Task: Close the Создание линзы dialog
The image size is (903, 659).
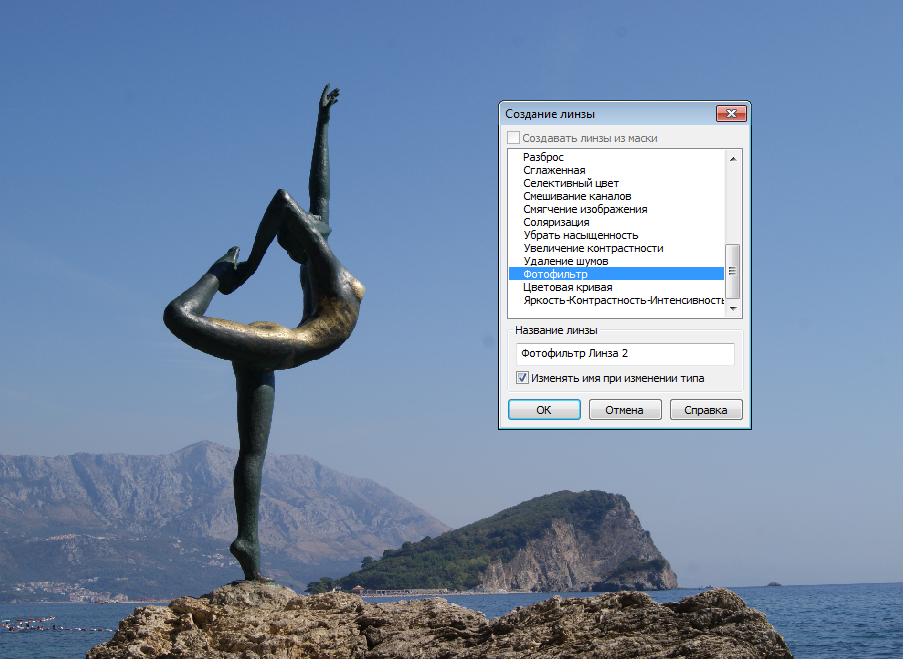Action: (x=731, y=113)
